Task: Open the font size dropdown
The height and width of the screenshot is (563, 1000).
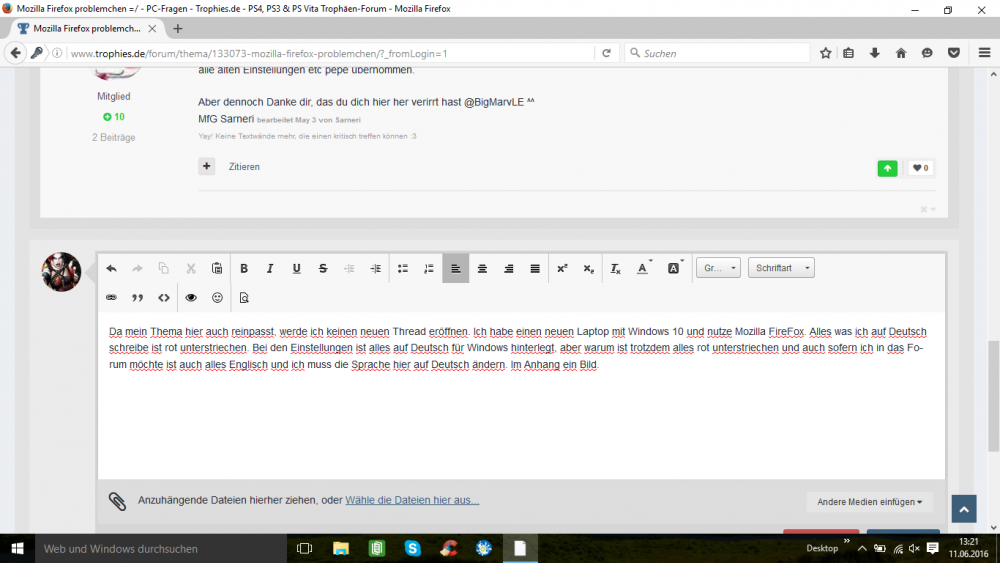Action: (x=718, y=268)
